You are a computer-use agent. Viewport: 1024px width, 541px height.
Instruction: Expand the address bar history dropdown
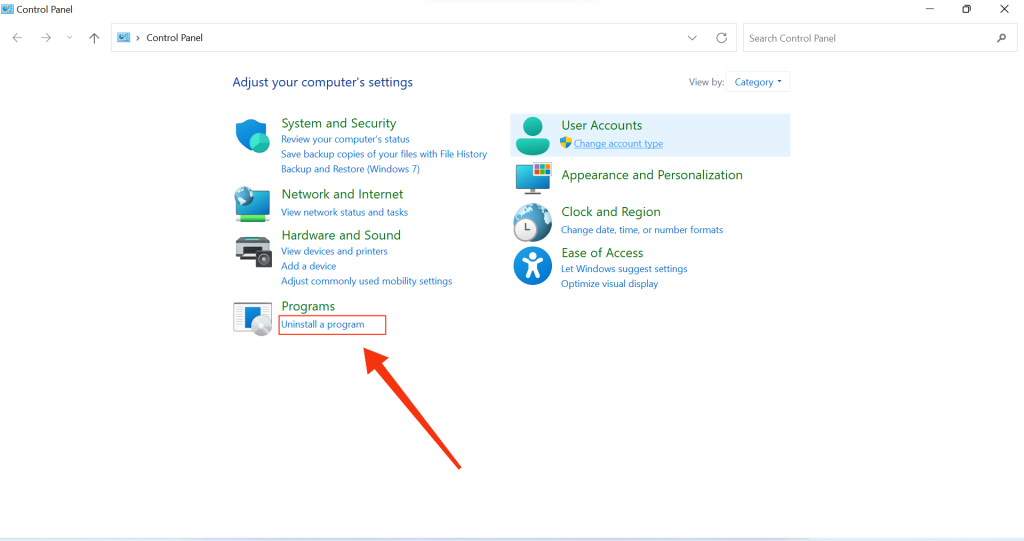point(692,38)
